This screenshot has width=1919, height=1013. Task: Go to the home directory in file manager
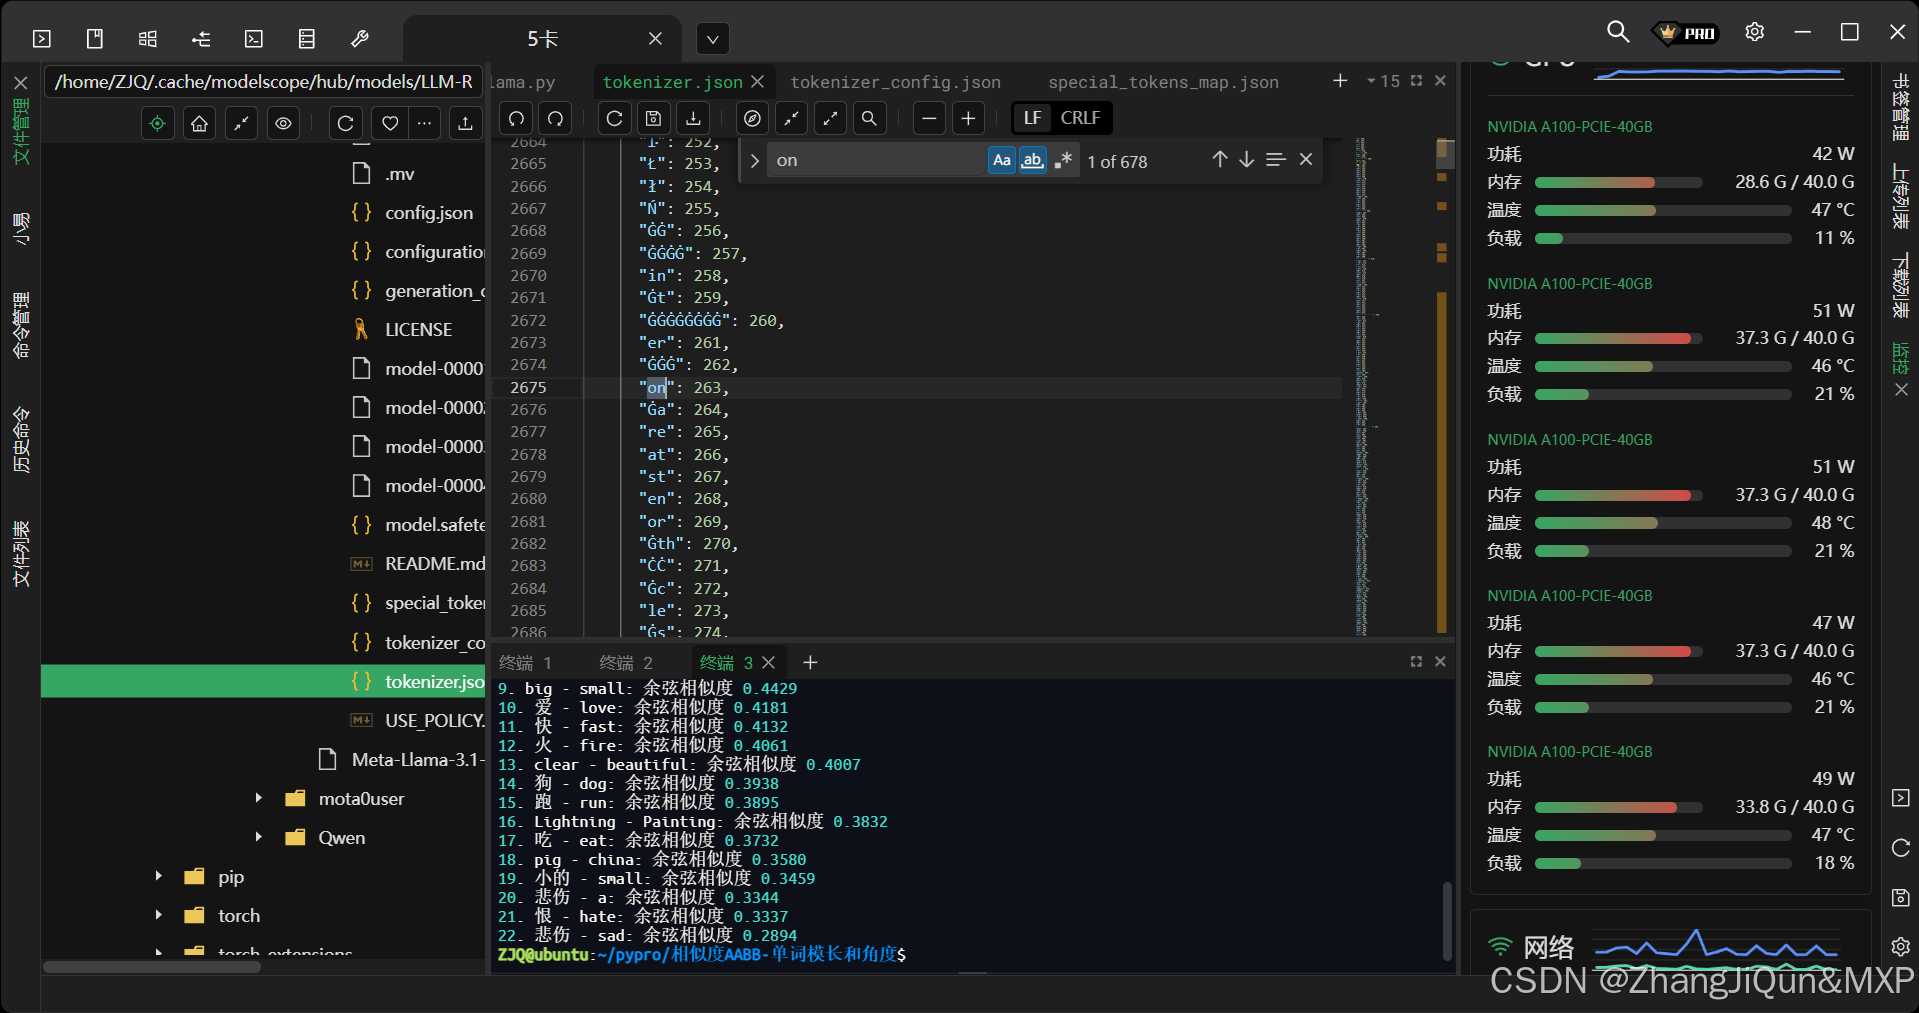(x=200, y=123)
